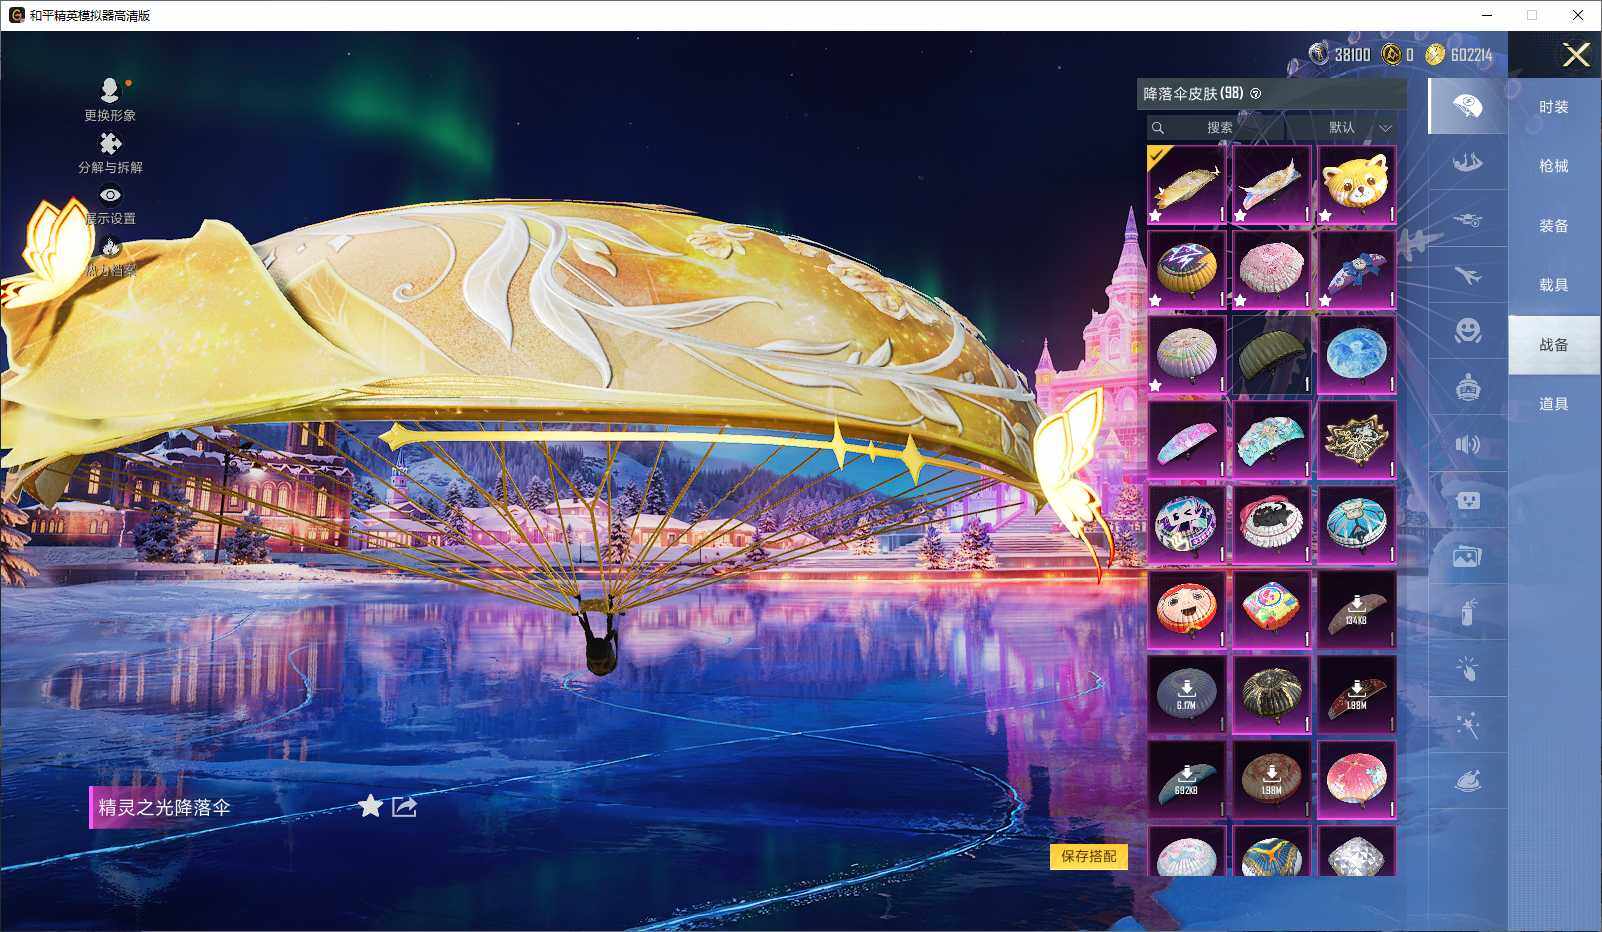
Task: Favorite the 精灵之光降落伞 with the star
Action: pyautogui.click(x=370, y=806)
